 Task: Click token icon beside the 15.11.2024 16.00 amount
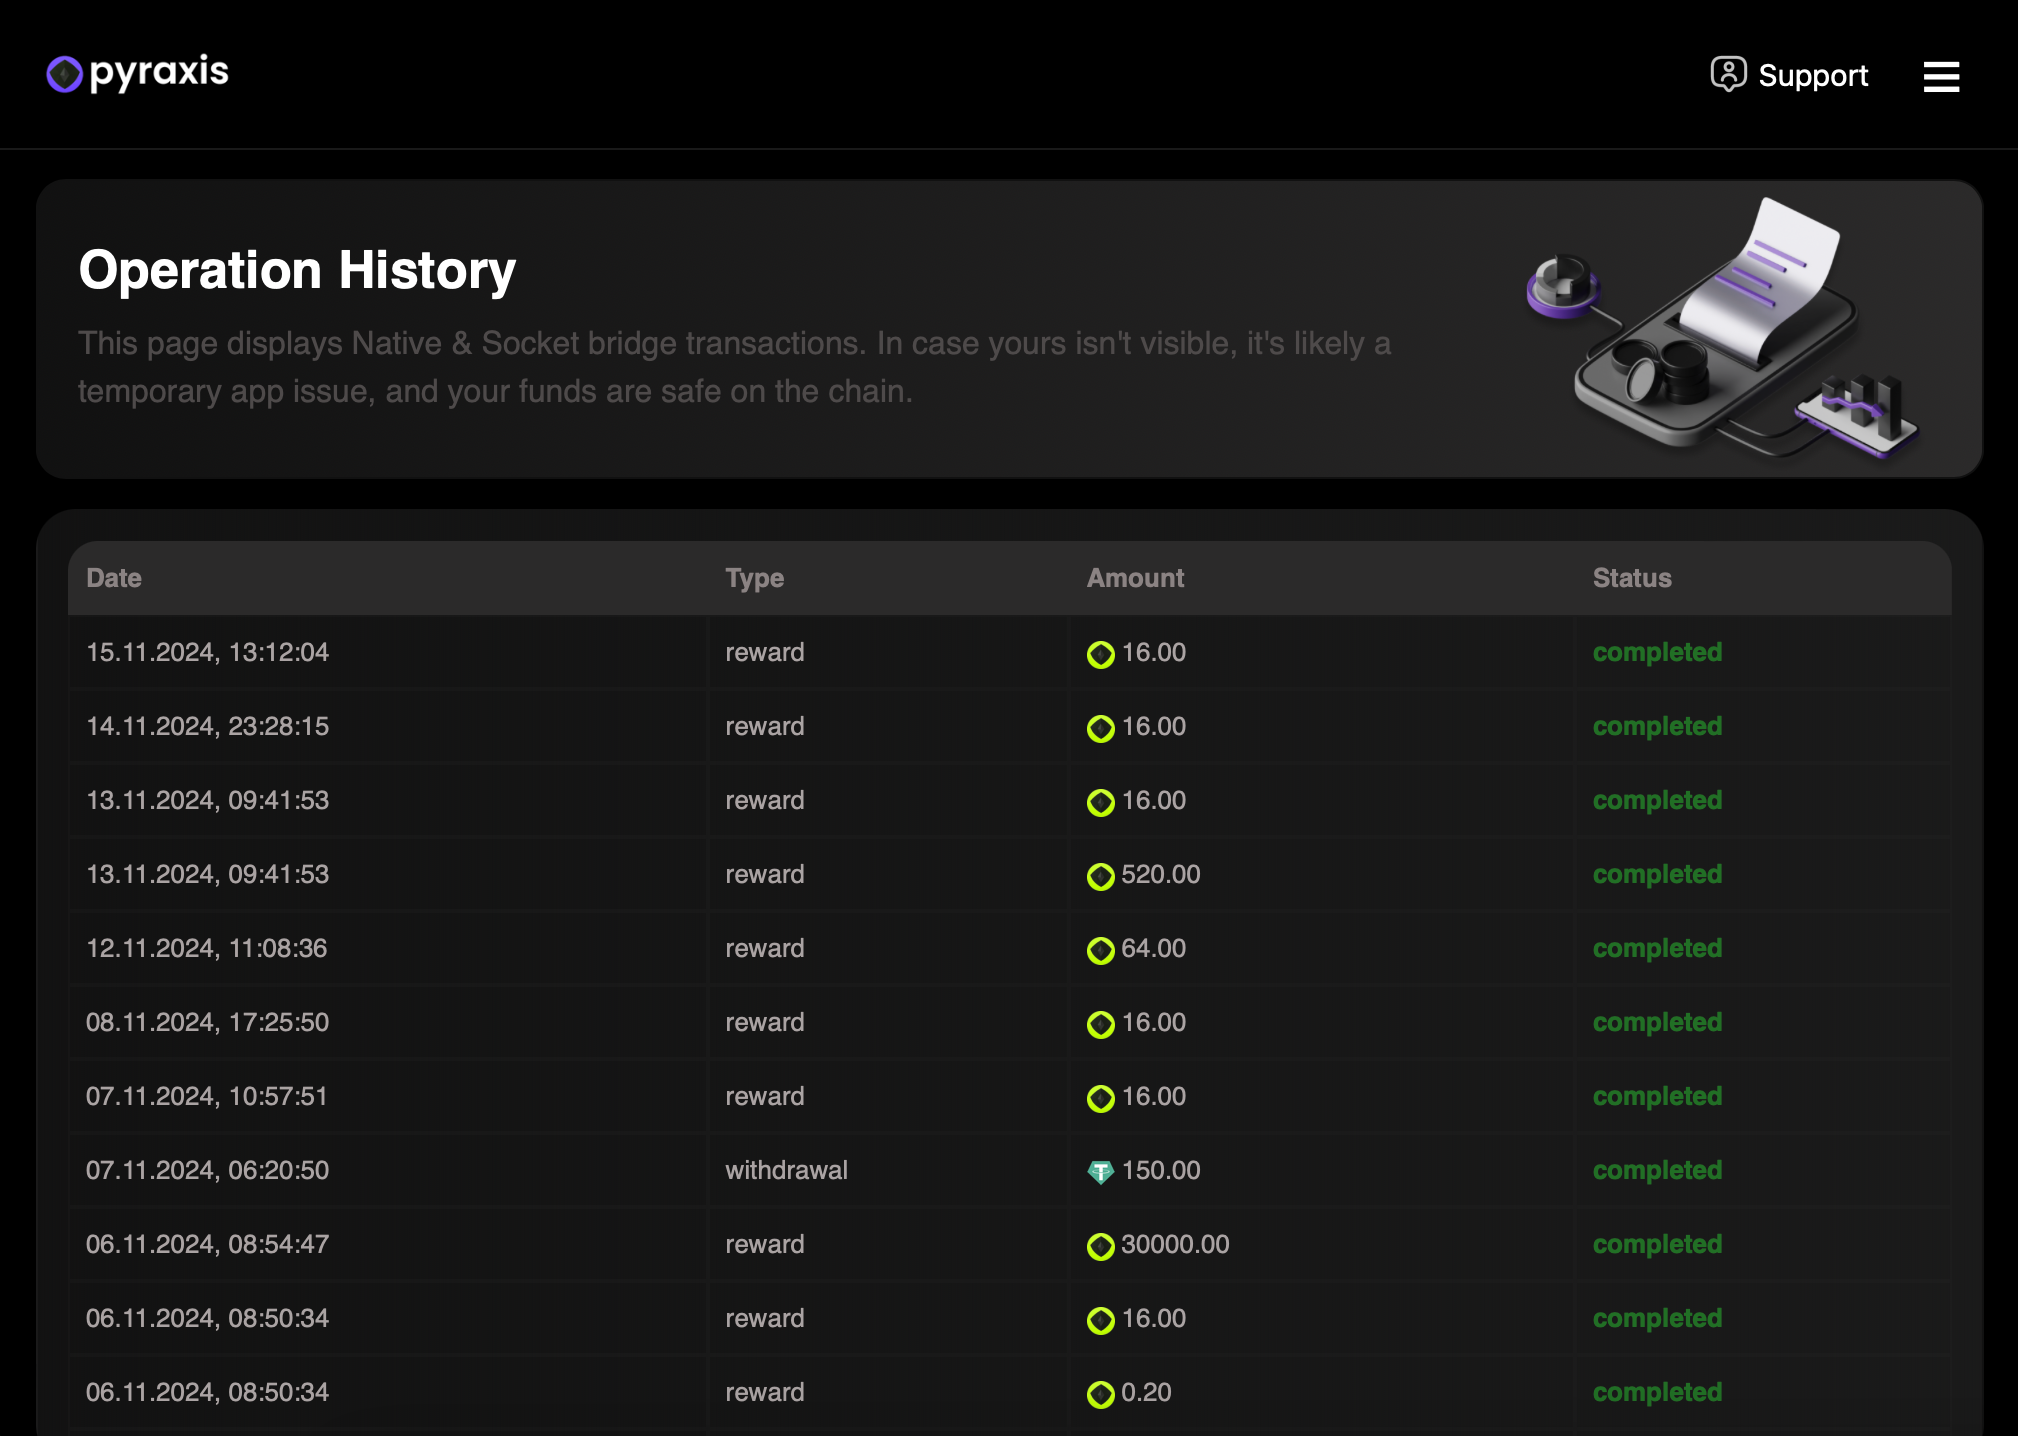pos(1101,654)
